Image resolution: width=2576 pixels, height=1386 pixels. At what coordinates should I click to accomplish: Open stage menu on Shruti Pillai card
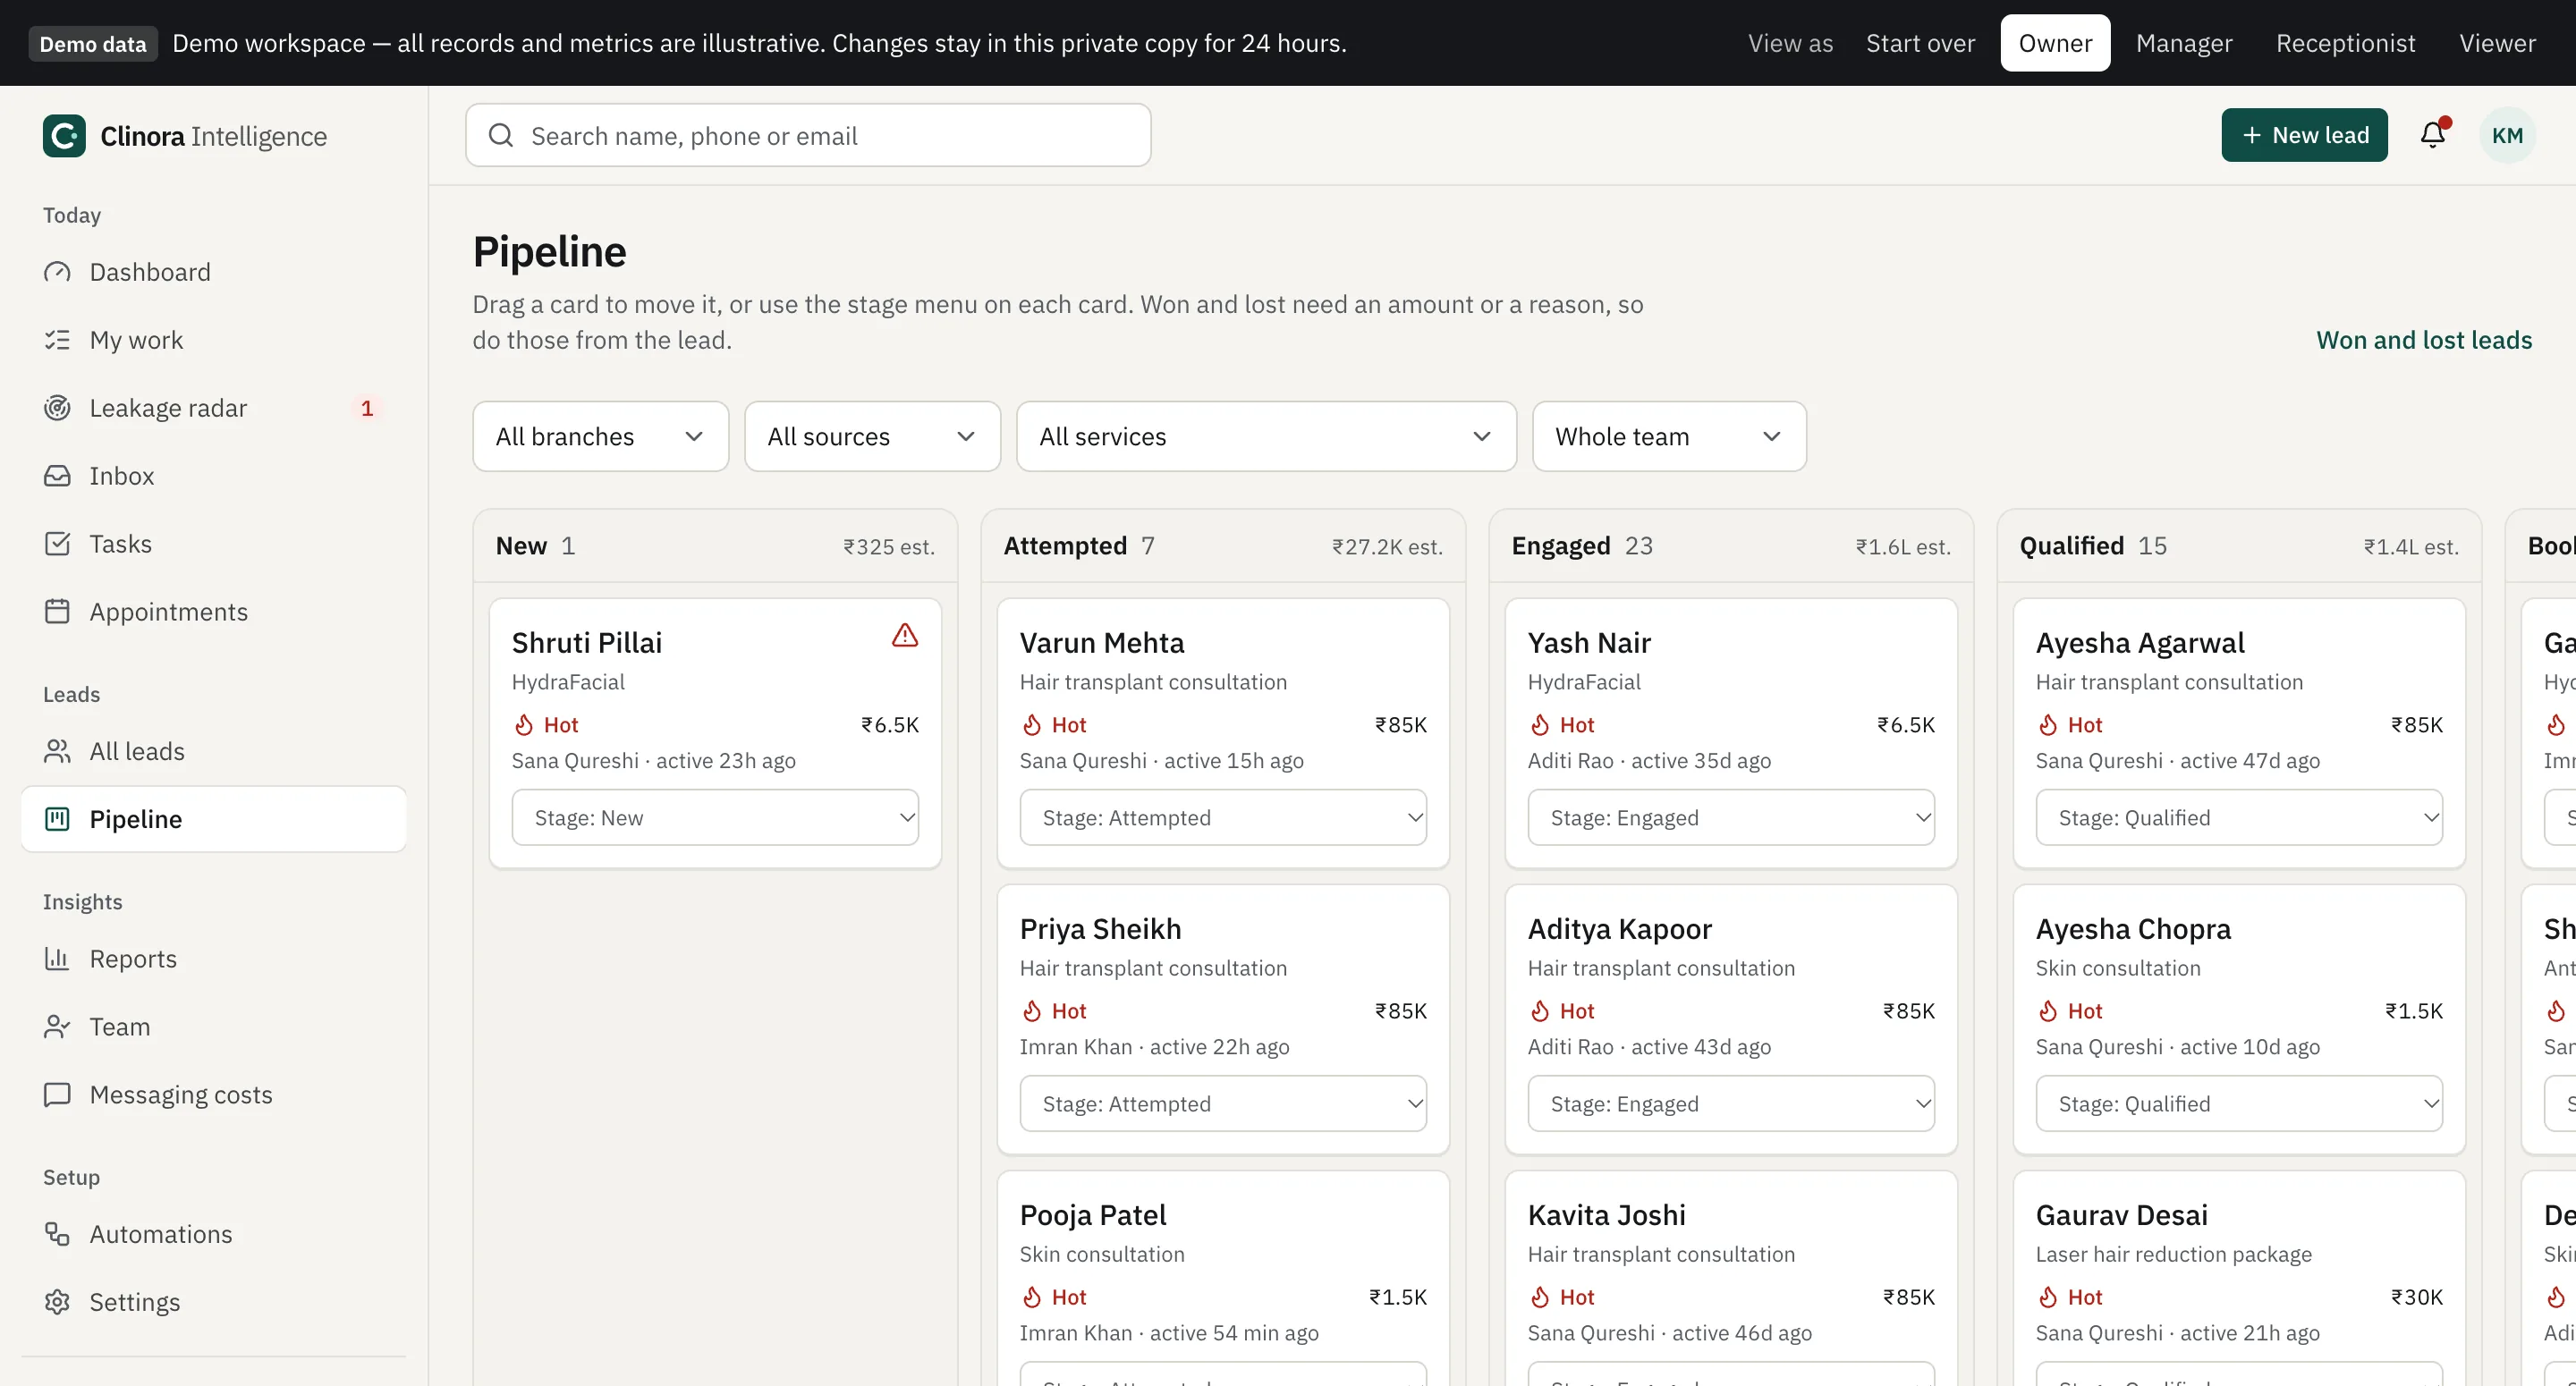(x=715, y=818)
